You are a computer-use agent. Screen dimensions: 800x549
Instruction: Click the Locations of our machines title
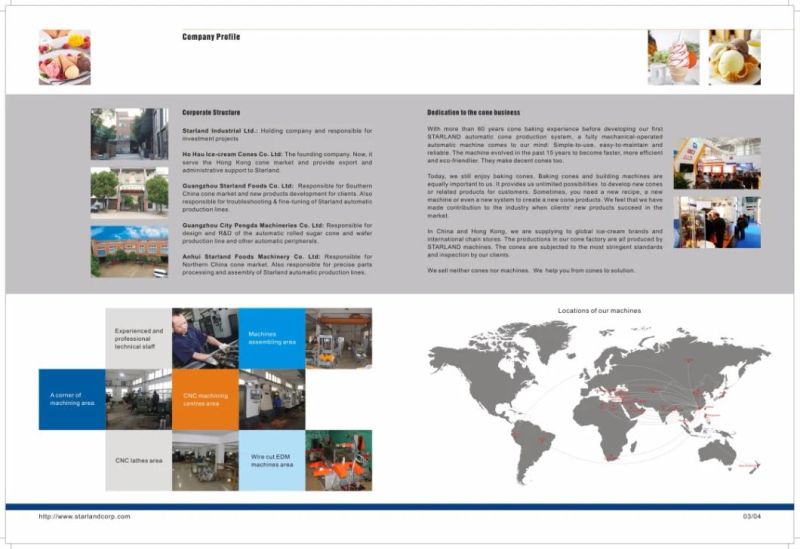(x=599, y=310)
